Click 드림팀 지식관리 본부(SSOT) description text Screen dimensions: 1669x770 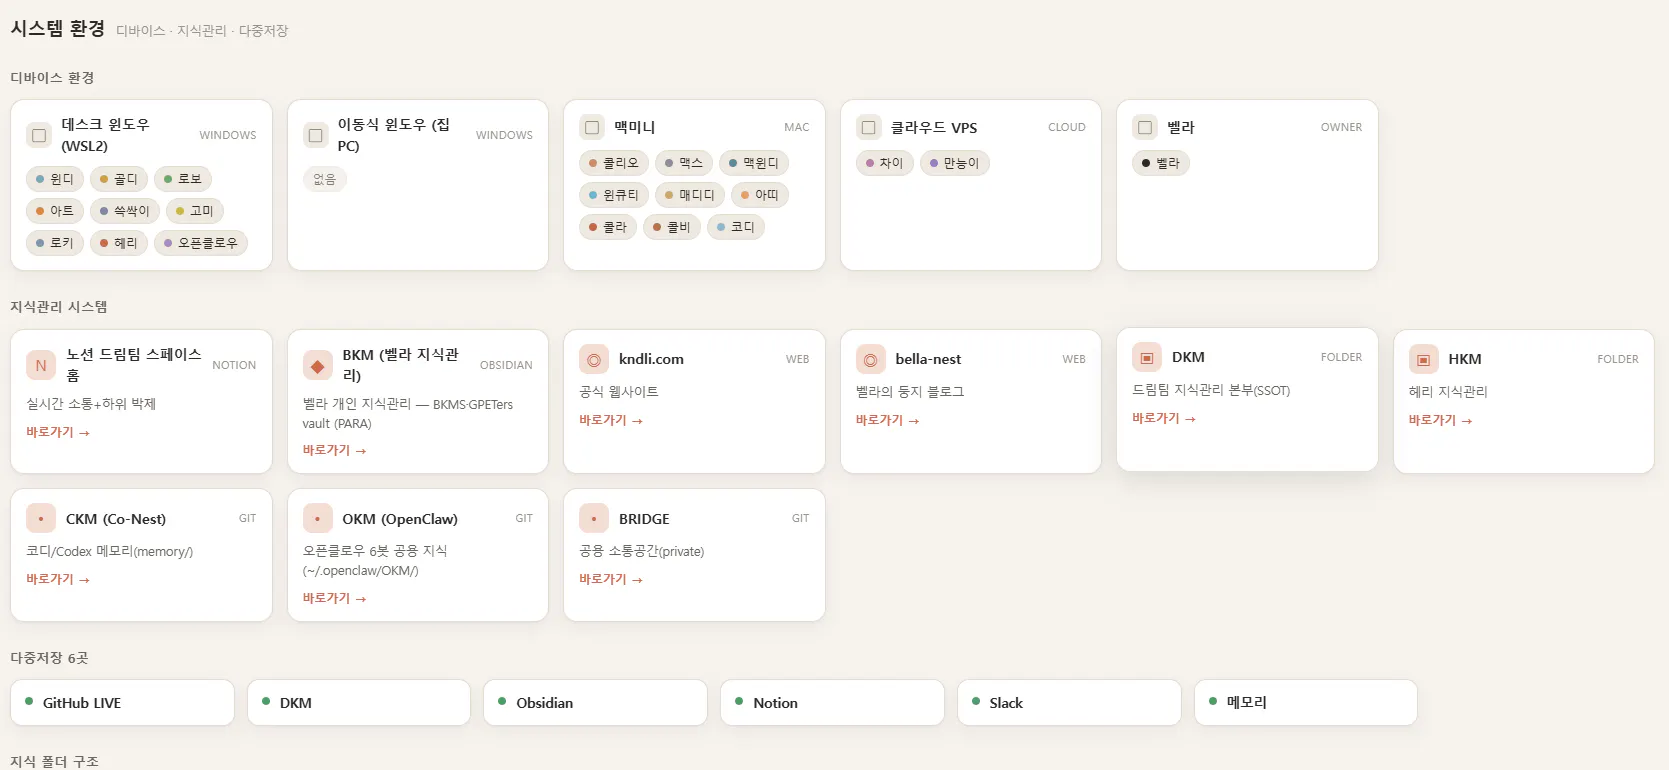coord(1211,390)
